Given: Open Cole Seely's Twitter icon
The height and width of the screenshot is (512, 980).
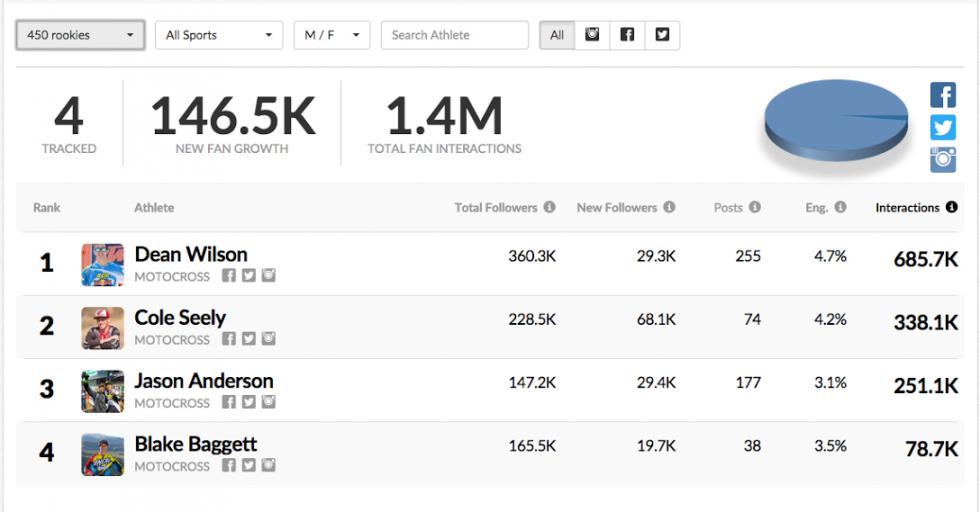Looking at the screenshot, I should click(249, 339).
